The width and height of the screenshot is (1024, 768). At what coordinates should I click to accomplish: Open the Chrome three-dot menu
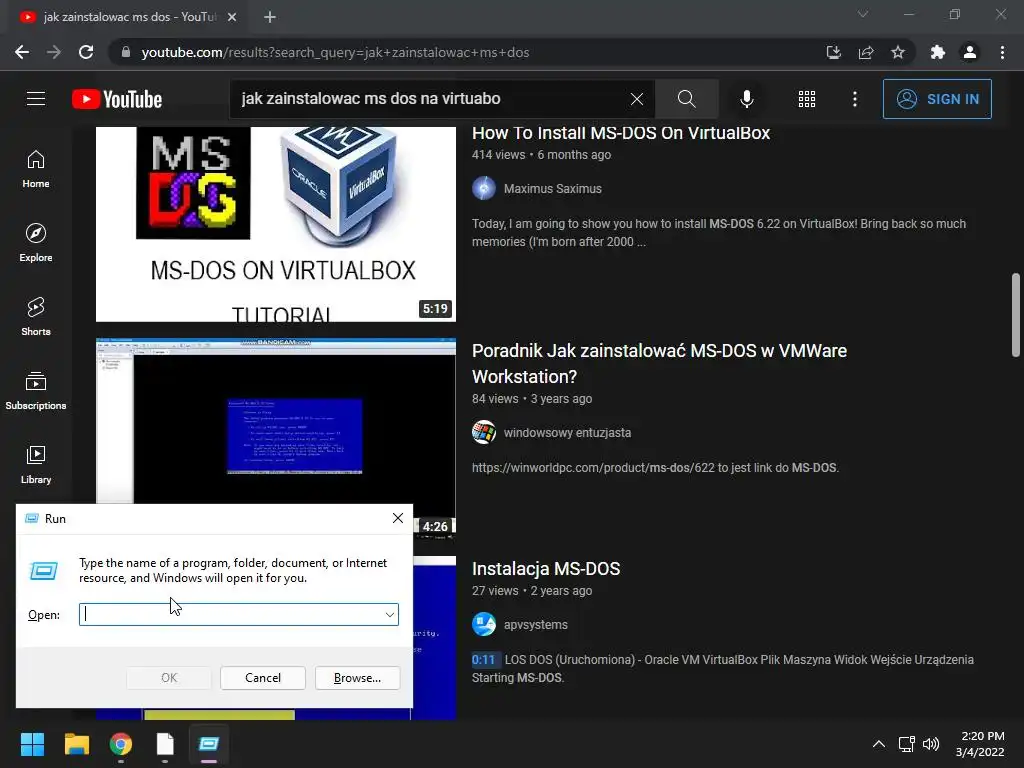pos(1002,52)
